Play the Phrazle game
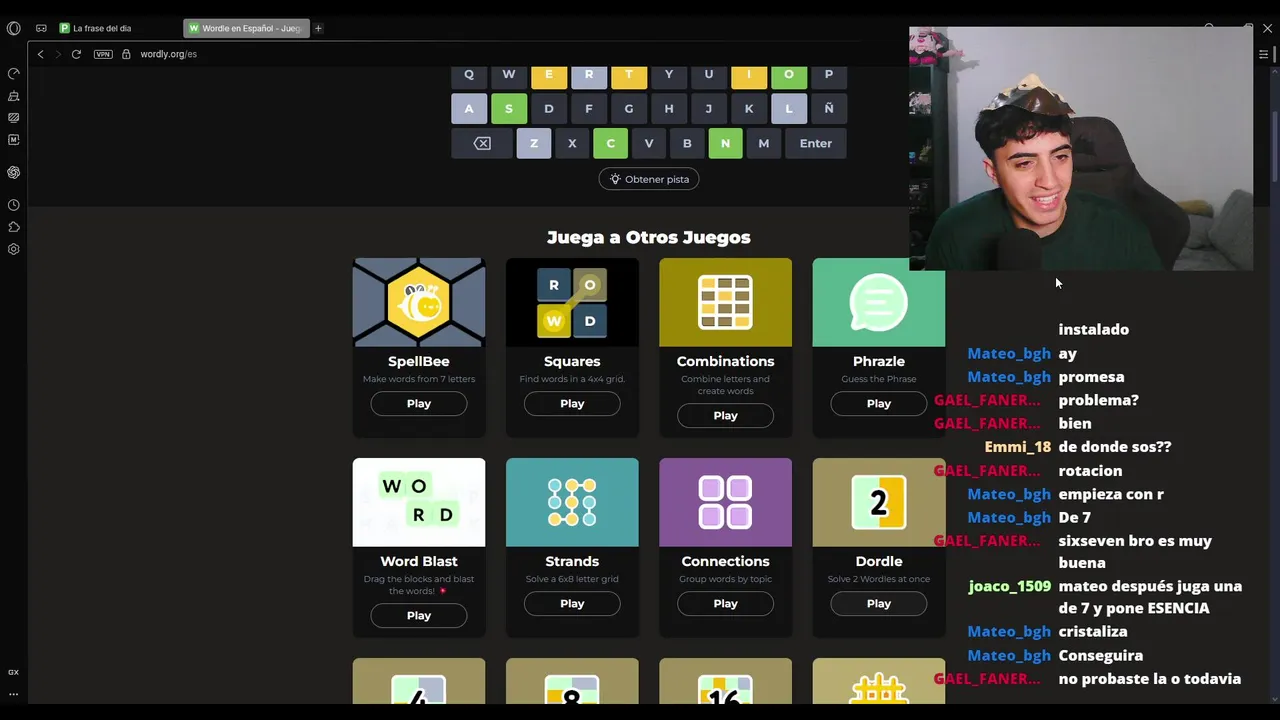Screen dimensions: 1280x720 pyautogui.click(x=879, y=404)
